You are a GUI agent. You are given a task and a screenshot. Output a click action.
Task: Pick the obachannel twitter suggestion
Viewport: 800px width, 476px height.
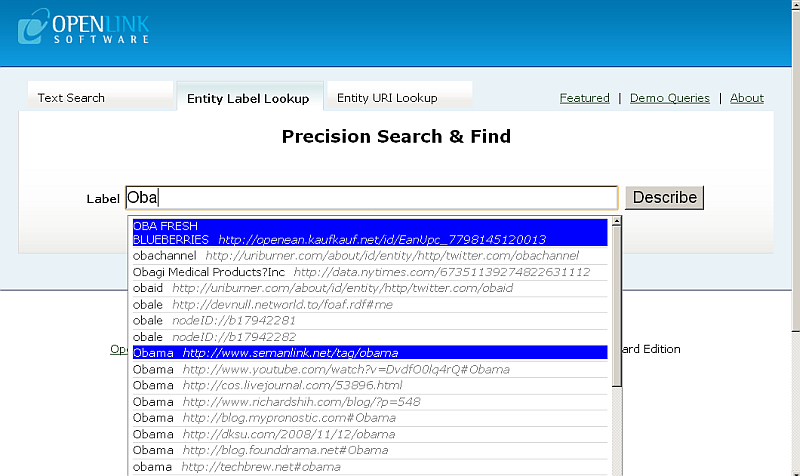[x=370, y=256]
